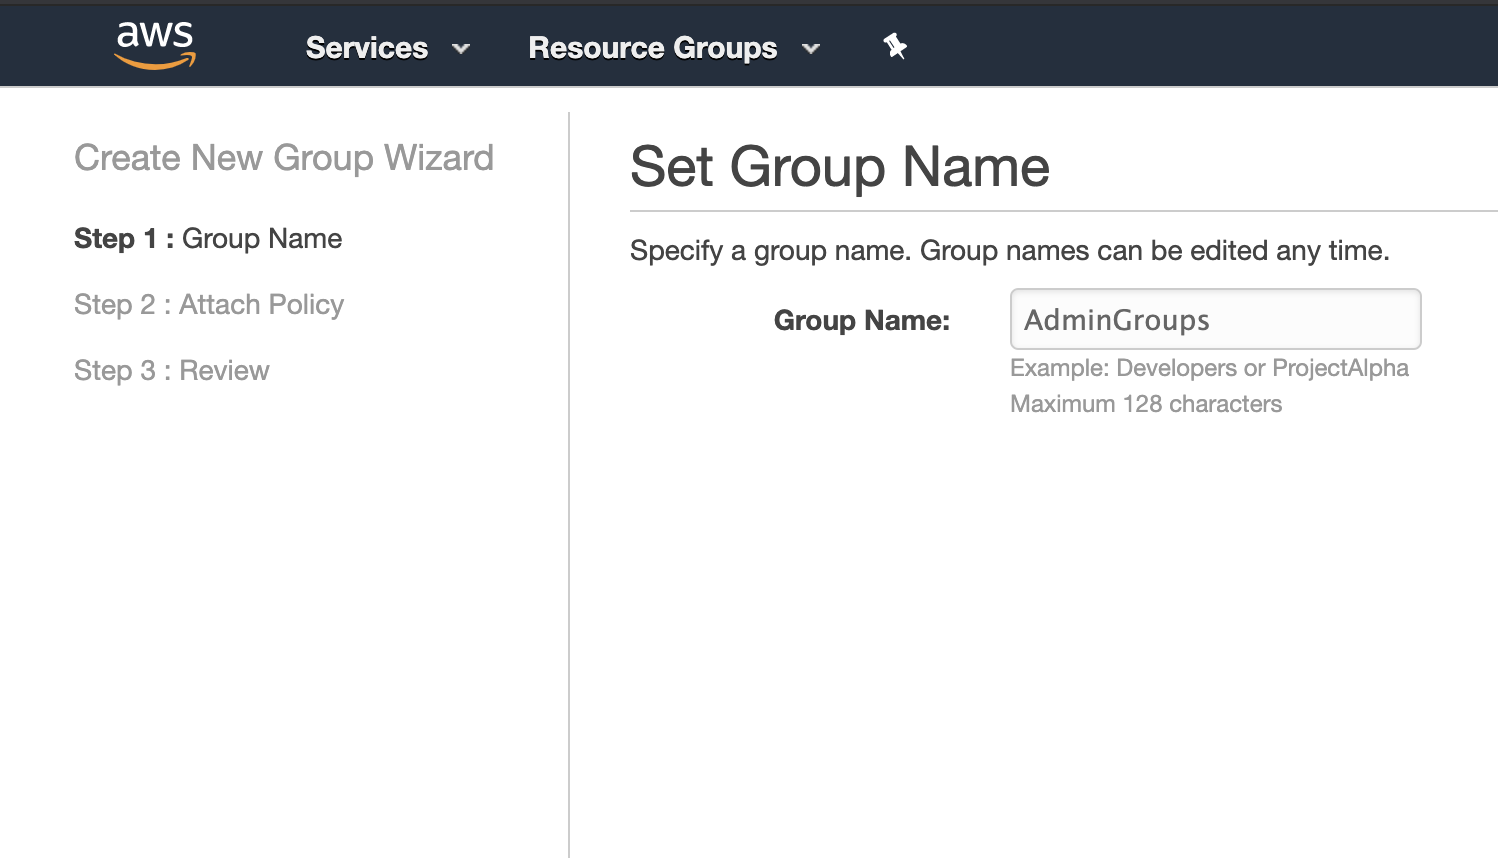This screenshot has height=858, width=1498.
Task: Click the Group Name field label
Action: (861, 321)
